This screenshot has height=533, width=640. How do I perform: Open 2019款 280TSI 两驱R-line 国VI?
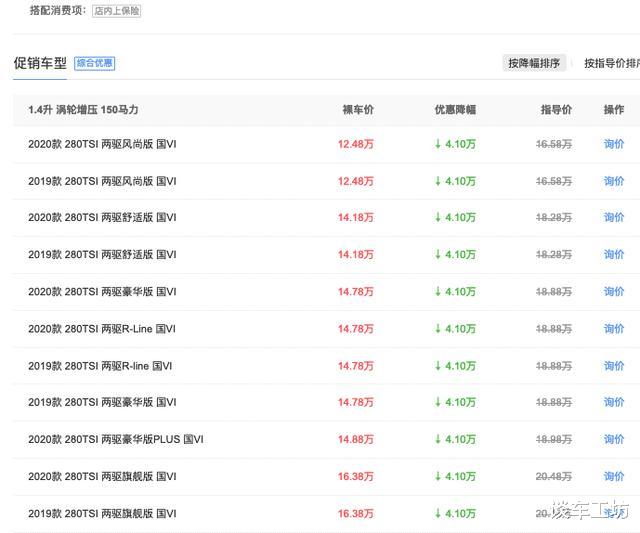point(100,366)
